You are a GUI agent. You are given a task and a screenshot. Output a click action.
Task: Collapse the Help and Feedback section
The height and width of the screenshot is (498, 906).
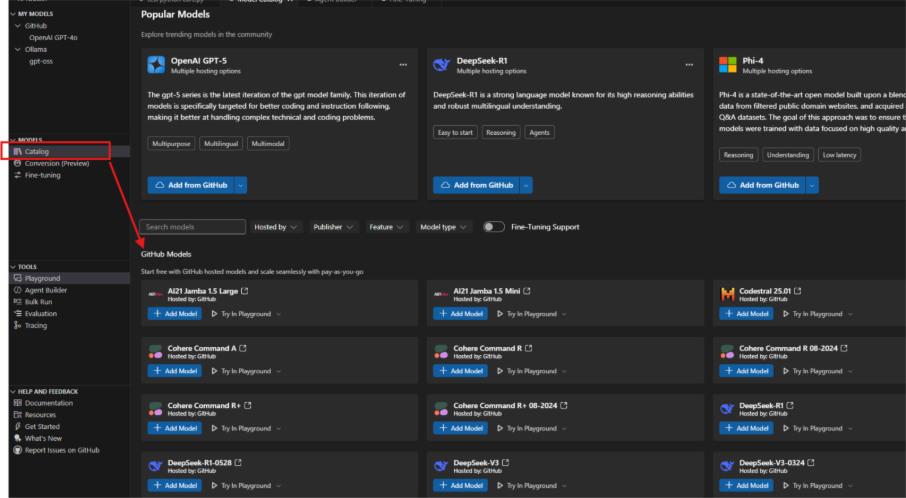click(x=13, y=392)
